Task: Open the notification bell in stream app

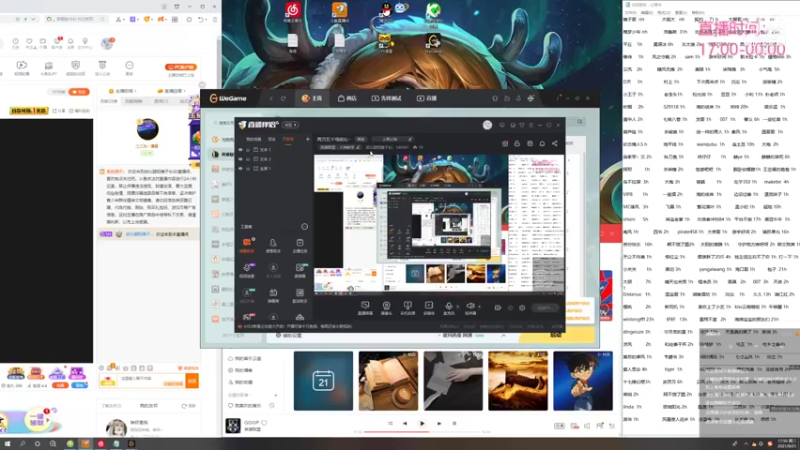Action: tap(542, 144)
